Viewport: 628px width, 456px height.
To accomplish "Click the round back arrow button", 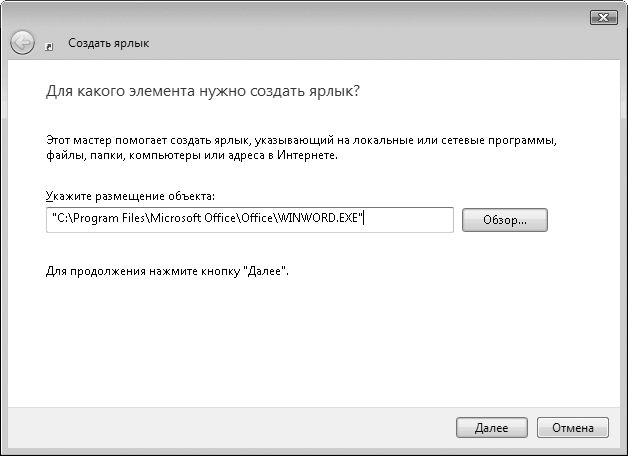I will pos(22,42).
